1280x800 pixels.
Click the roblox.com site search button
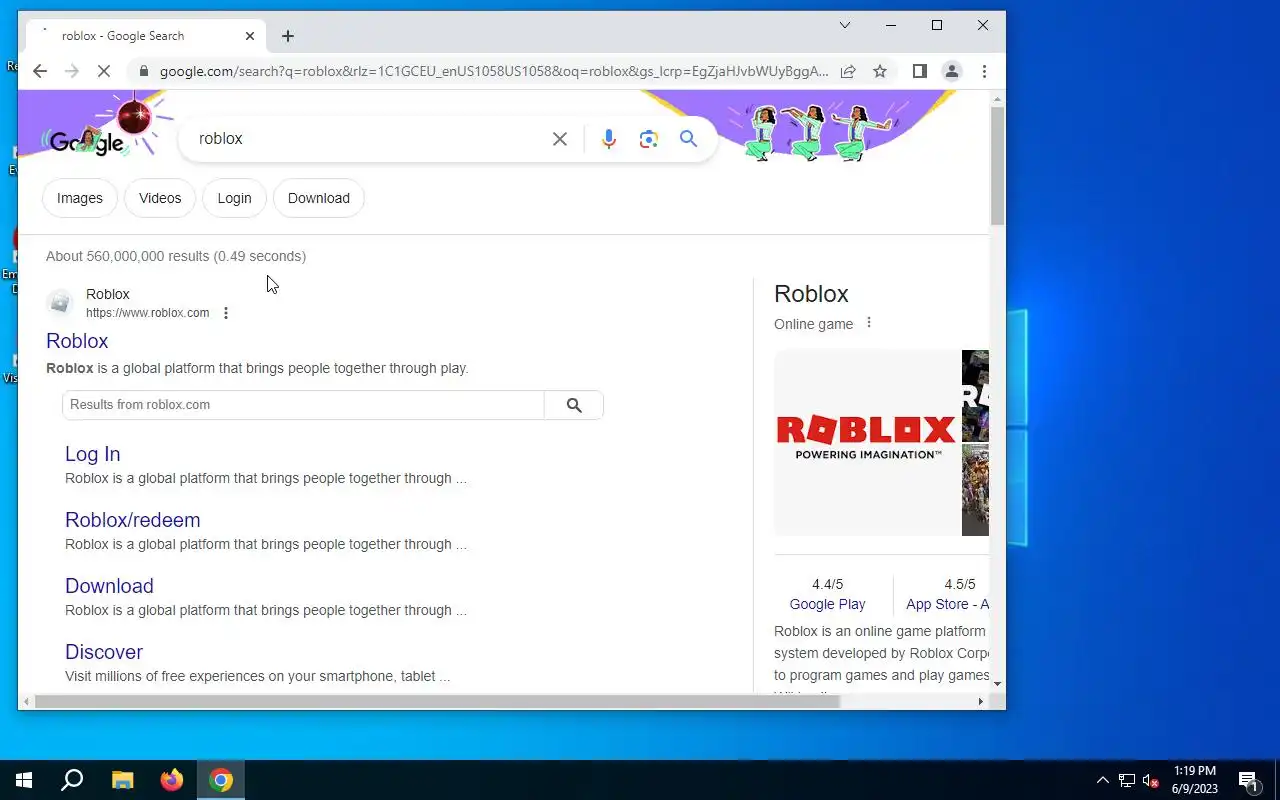tap(574, 405)
